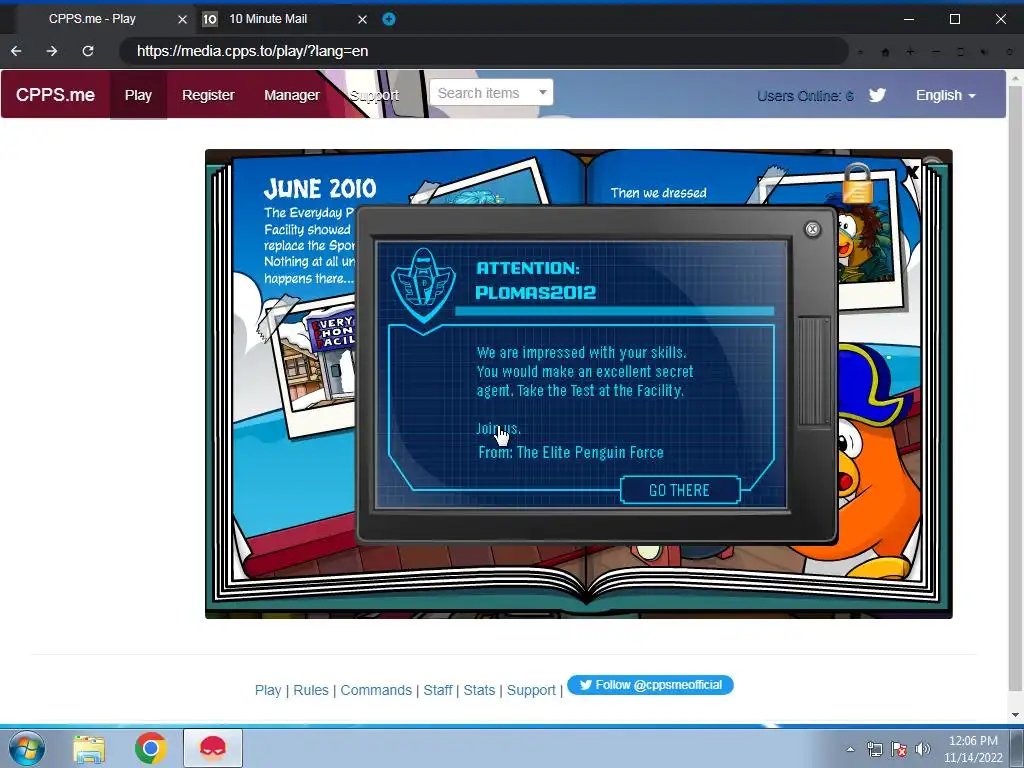Click the zoom in plus icon
Screen dimensions: 1024x768
point(910,52)
